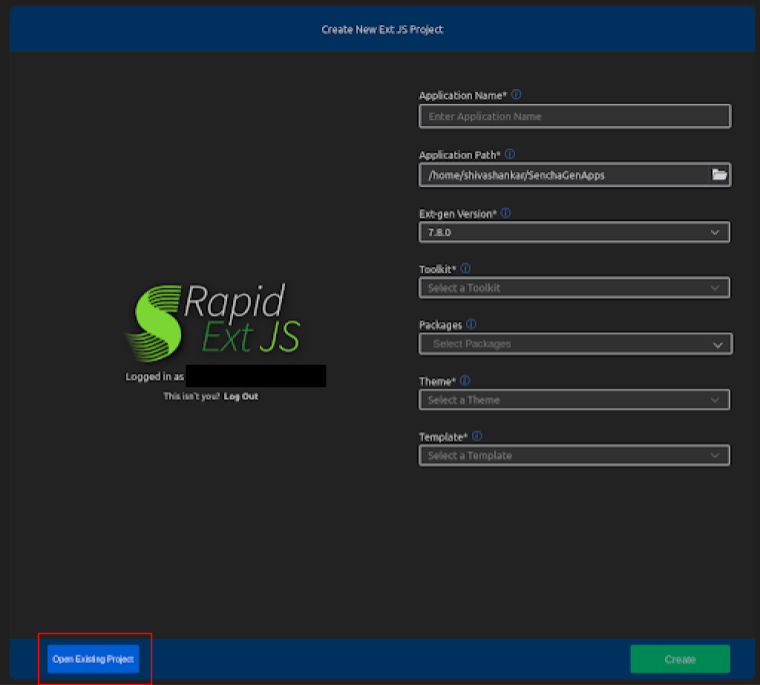Click info icon beside Application Name label
This screenshot has width=760, height=685.
516,95
